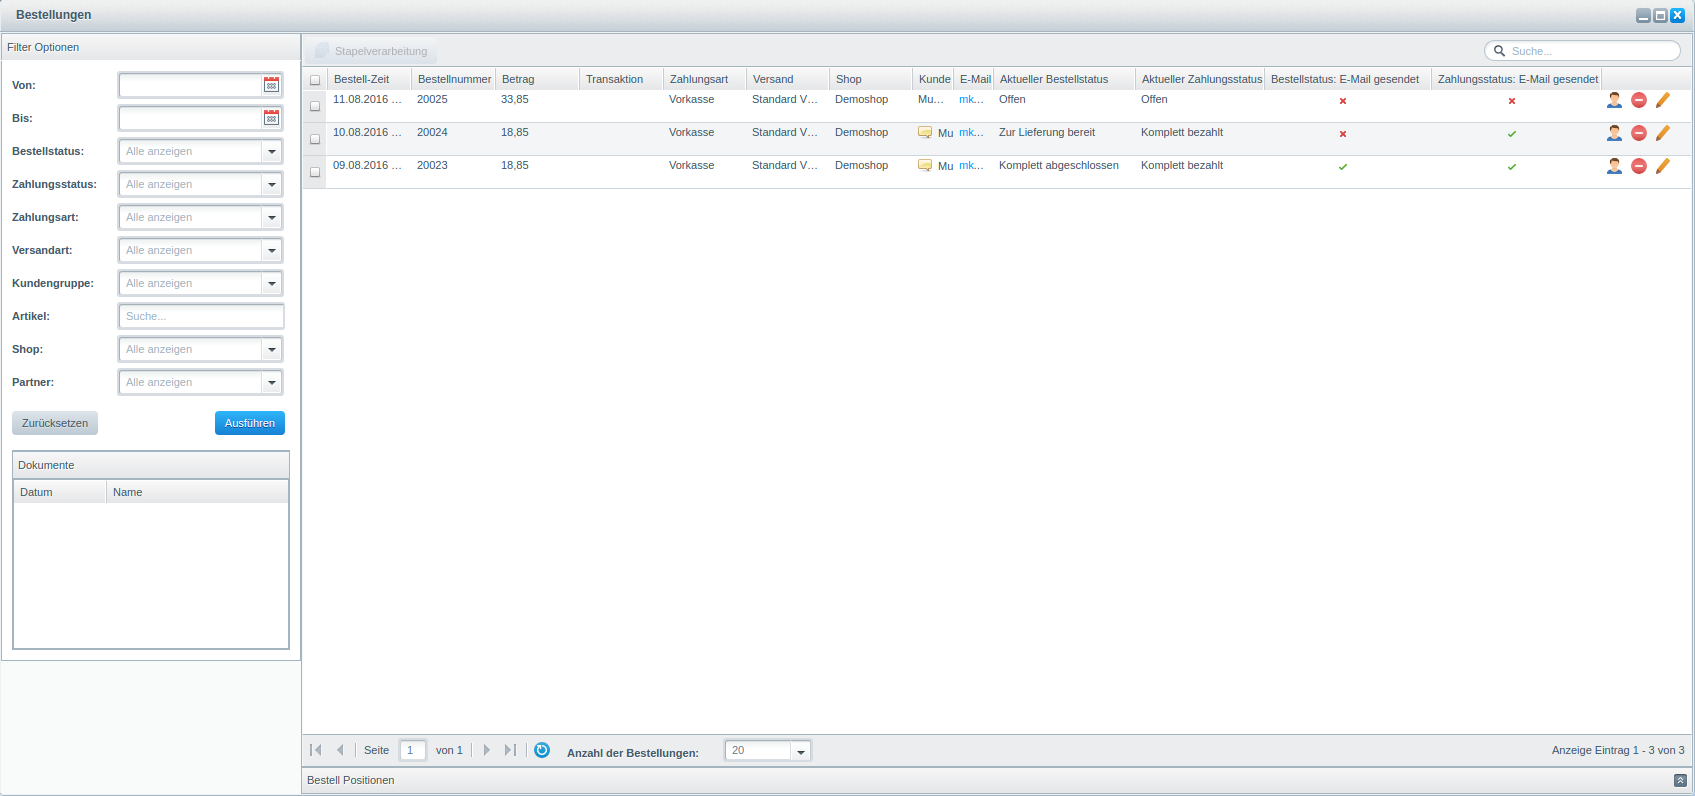Refresh the orders list
1695x796 pixels.
point(542,750)
